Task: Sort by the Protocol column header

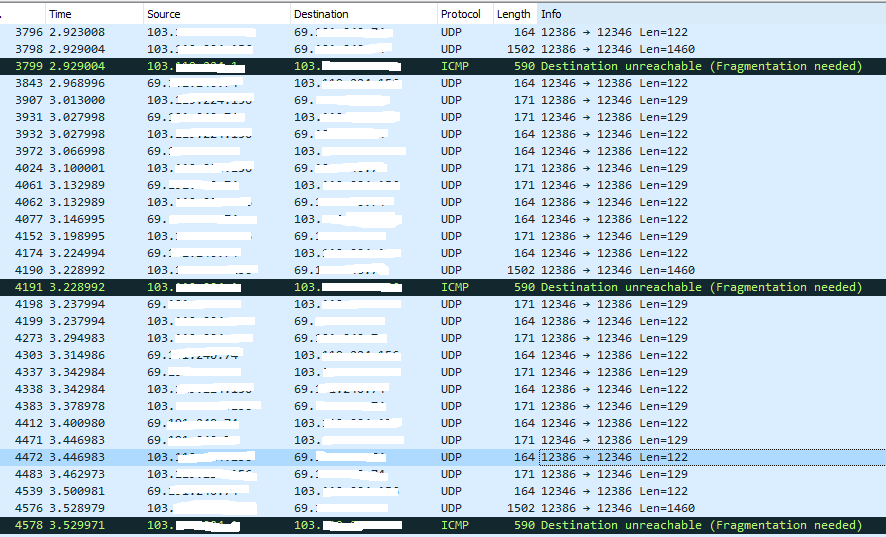Action: (465, 14)
